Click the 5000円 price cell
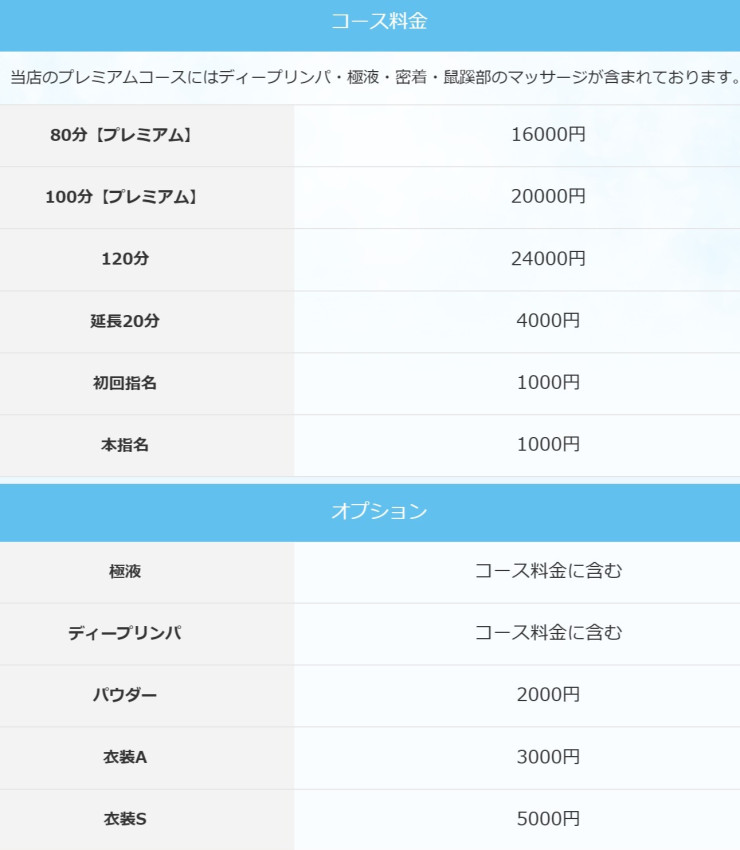This screenshot has width=740, height=850. (x=548, y=819)
